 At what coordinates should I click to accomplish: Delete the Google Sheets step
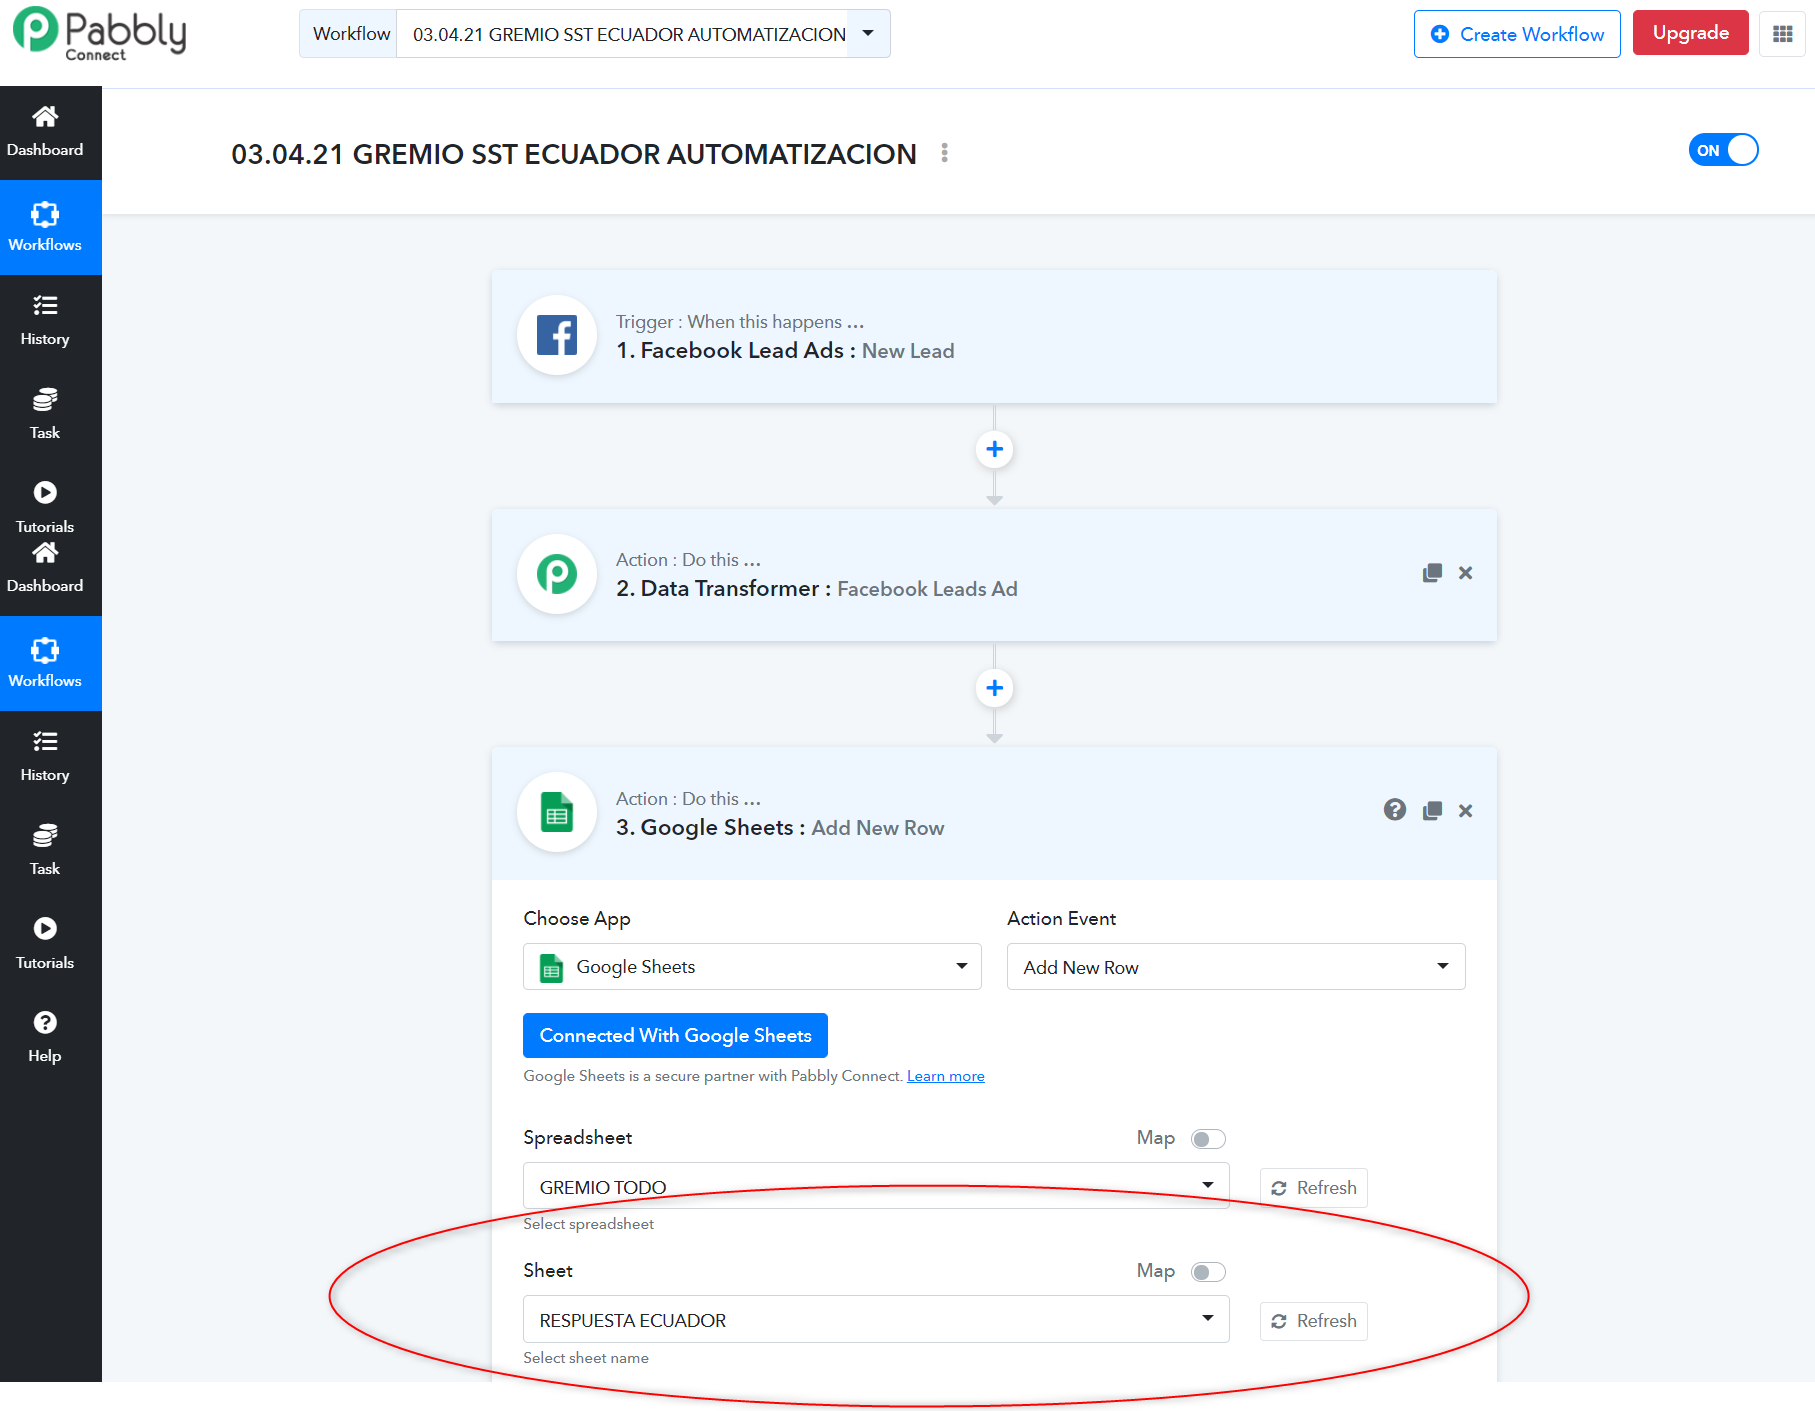(x=1465, y=811)
